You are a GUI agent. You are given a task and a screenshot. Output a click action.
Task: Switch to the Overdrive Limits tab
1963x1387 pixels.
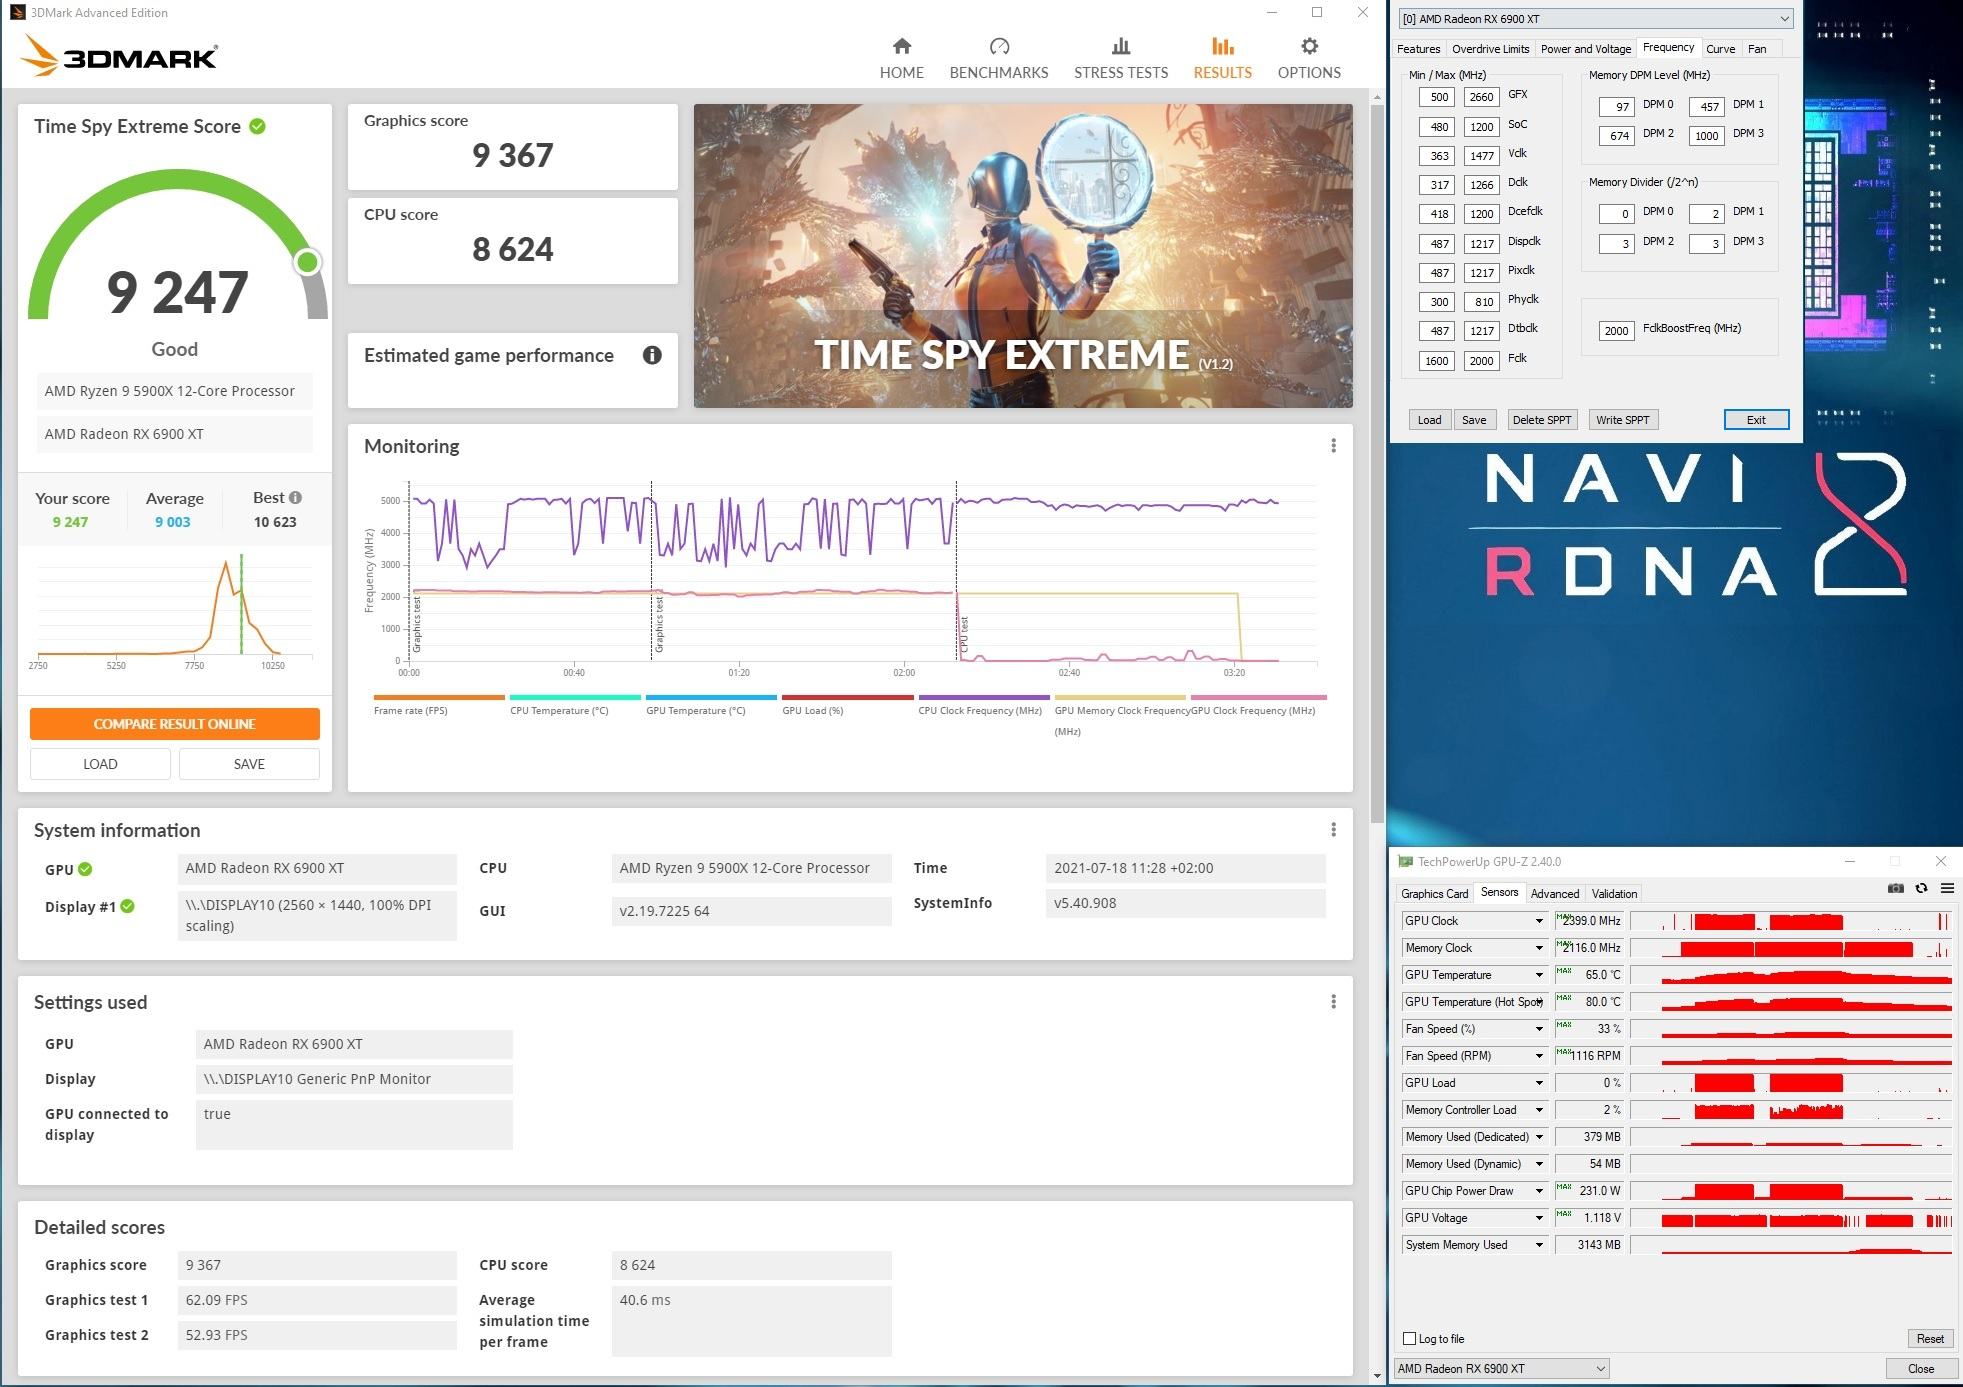[x=1490, y=49]
